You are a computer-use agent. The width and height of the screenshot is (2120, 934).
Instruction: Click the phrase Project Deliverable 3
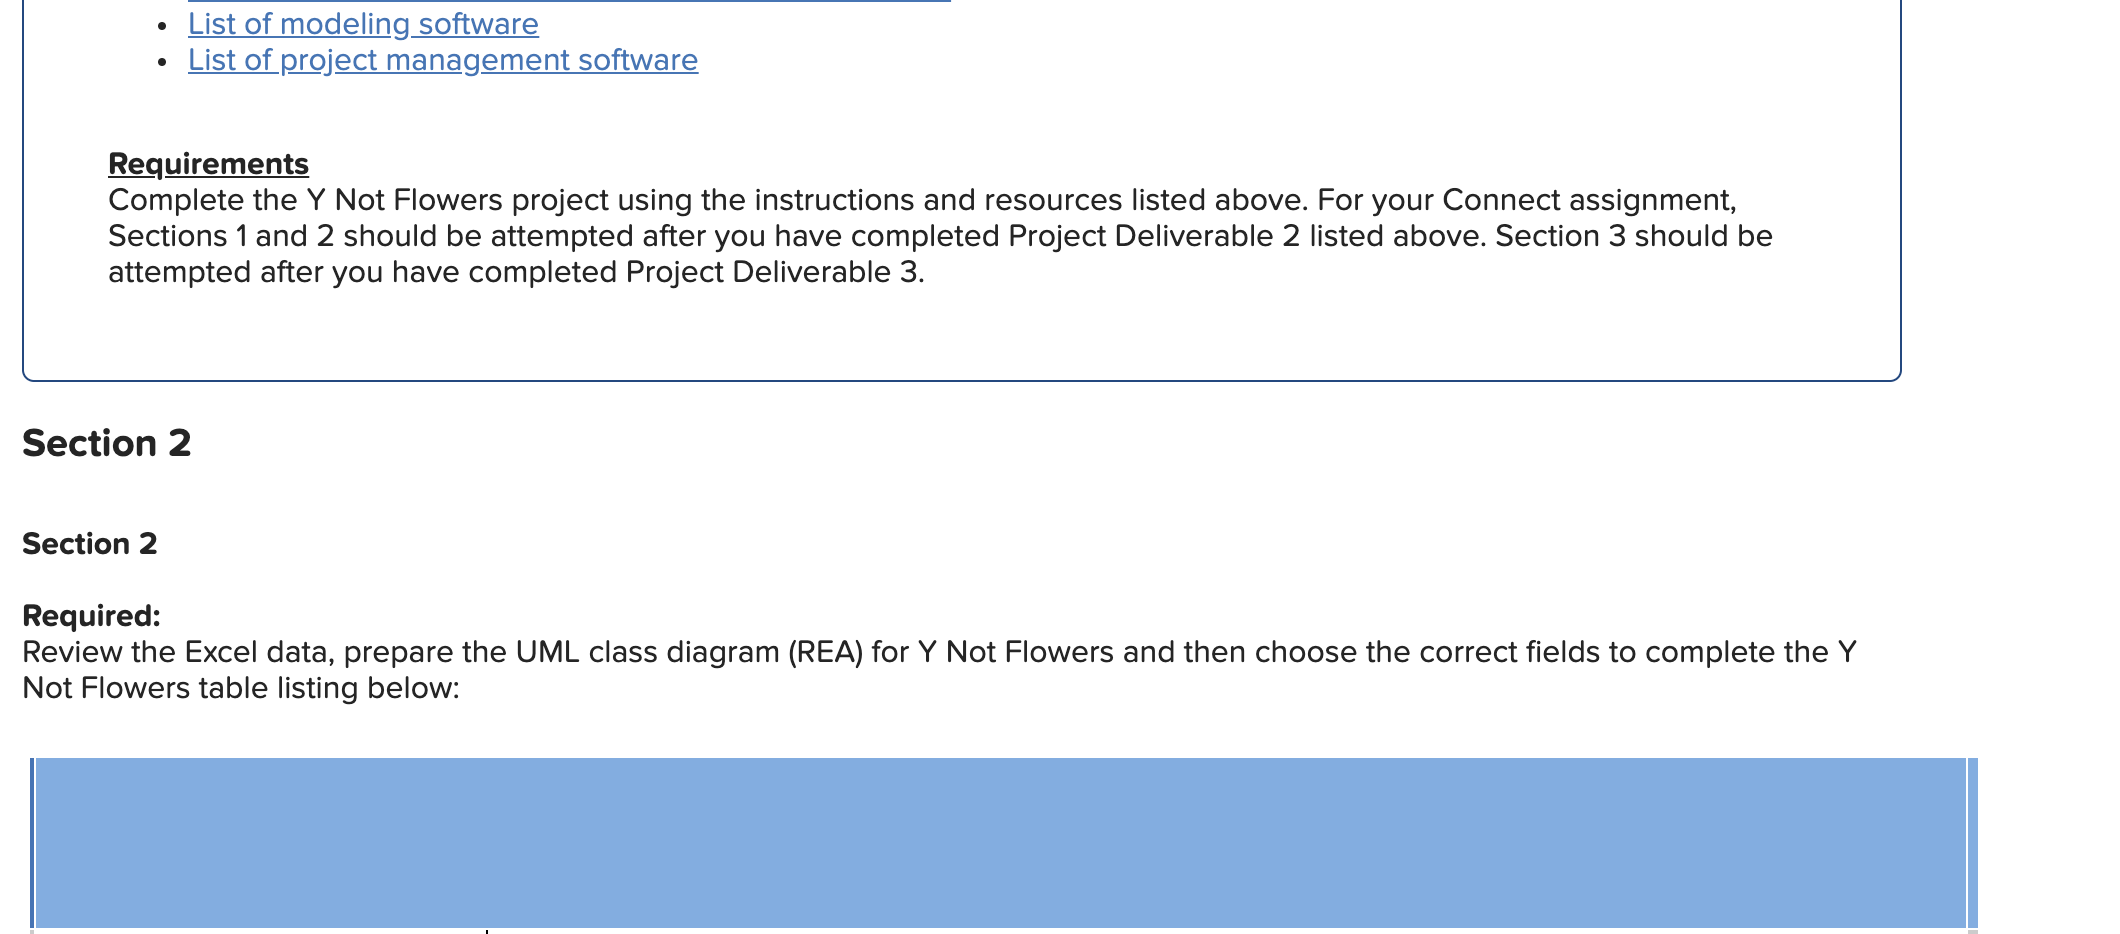click(770, 272)
